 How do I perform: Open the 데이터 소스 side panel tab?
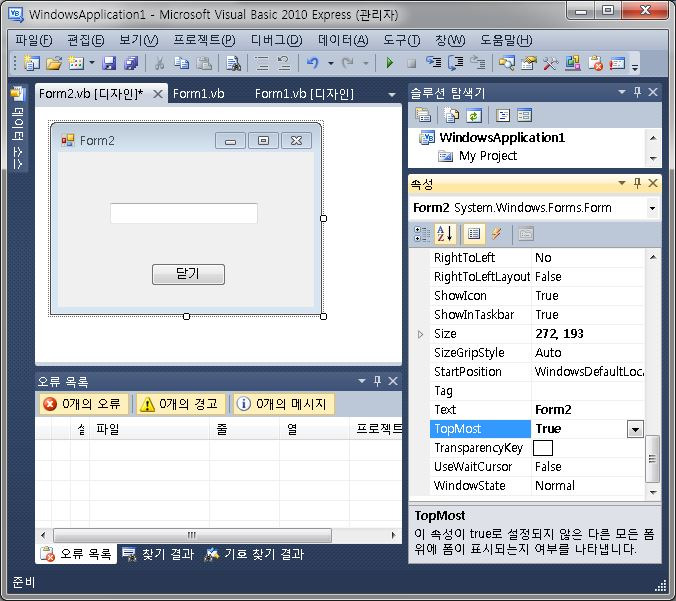17,128
